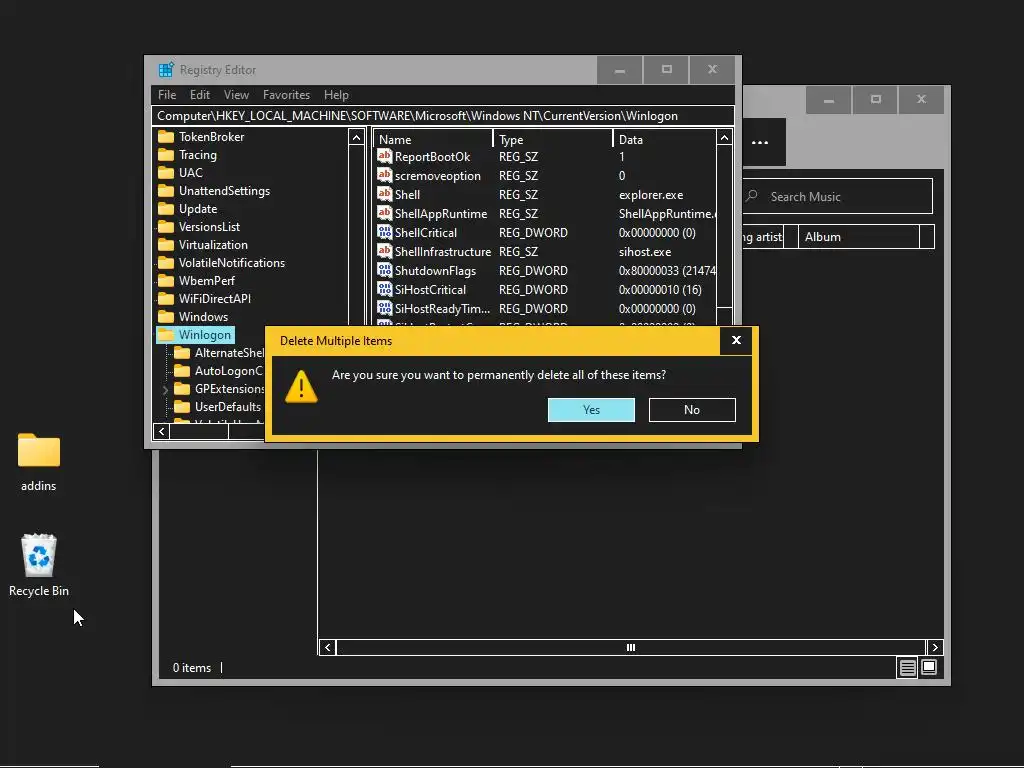The width and height of the screenshot is (1024, 768).
Task: Click the Registry Editor title bar icon
Action: coord(166,69)
